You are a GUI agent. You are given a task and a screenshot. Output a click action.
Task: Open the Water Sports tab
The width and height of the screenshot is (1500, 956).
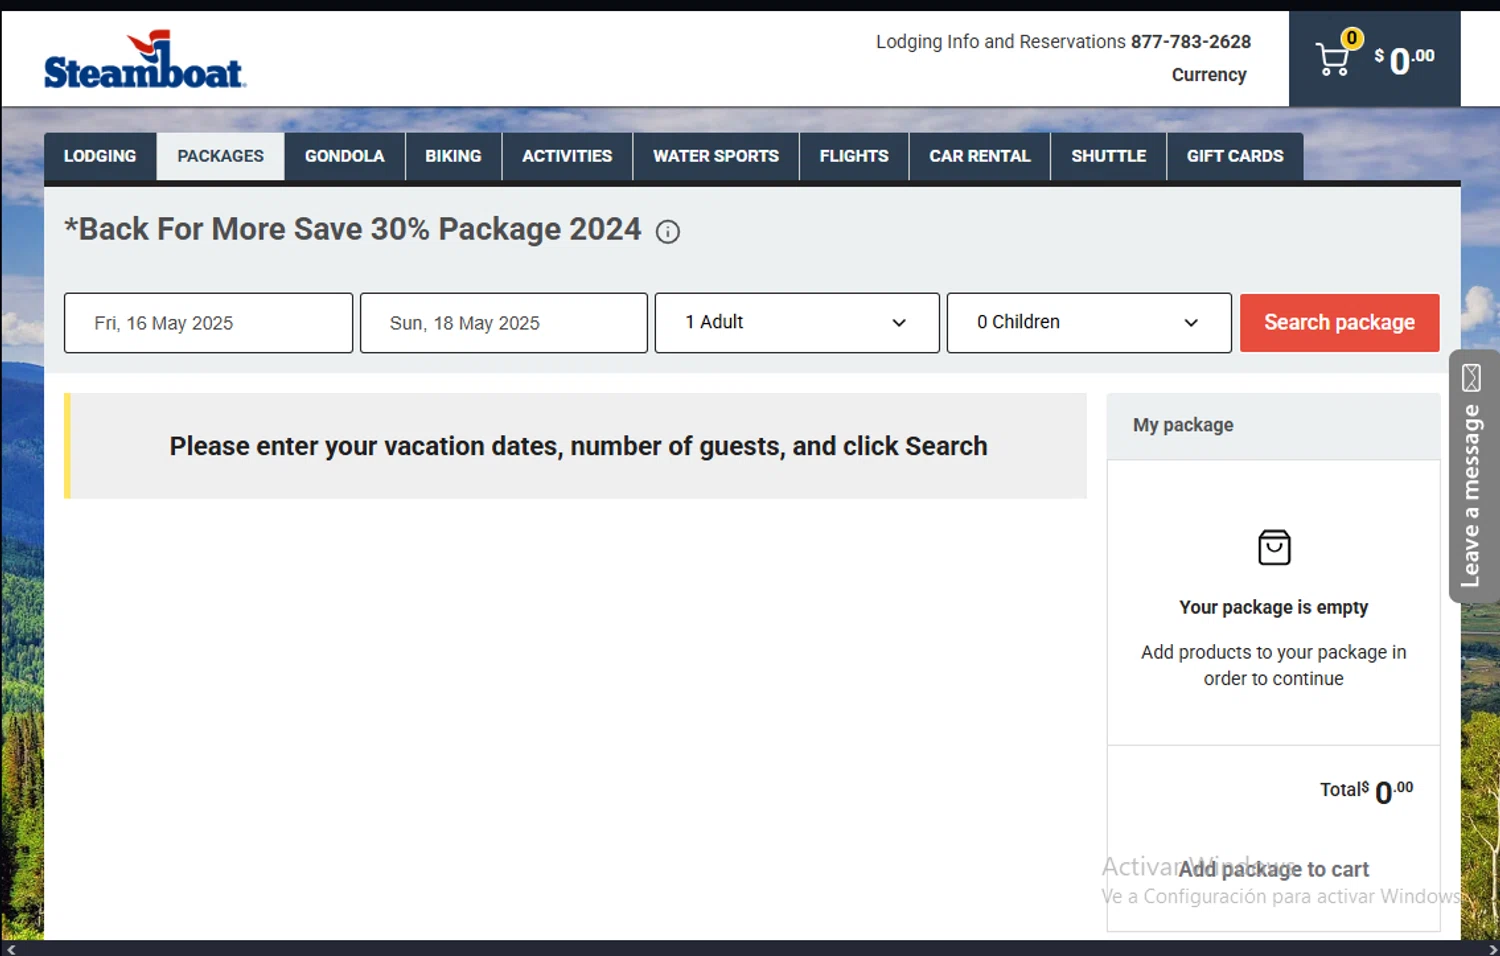click(x=716, y=156)
